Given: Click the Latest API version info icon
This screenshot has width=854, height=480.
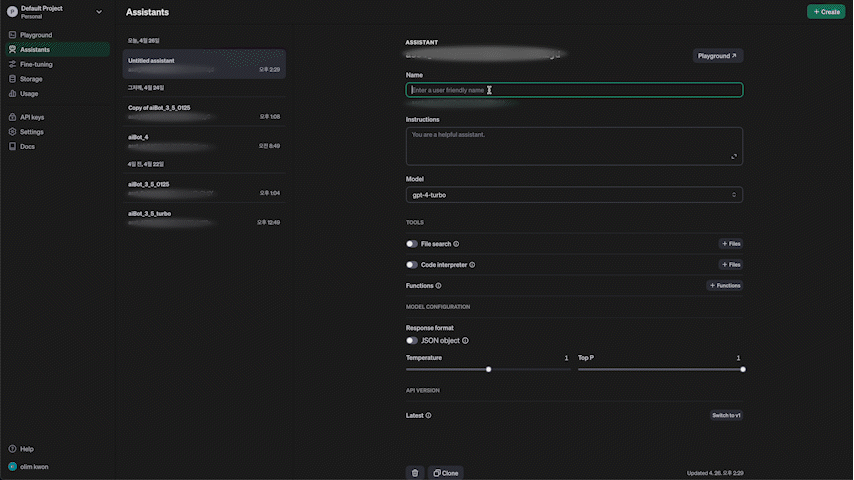Looking at the screenshot, I should [429, 415].
